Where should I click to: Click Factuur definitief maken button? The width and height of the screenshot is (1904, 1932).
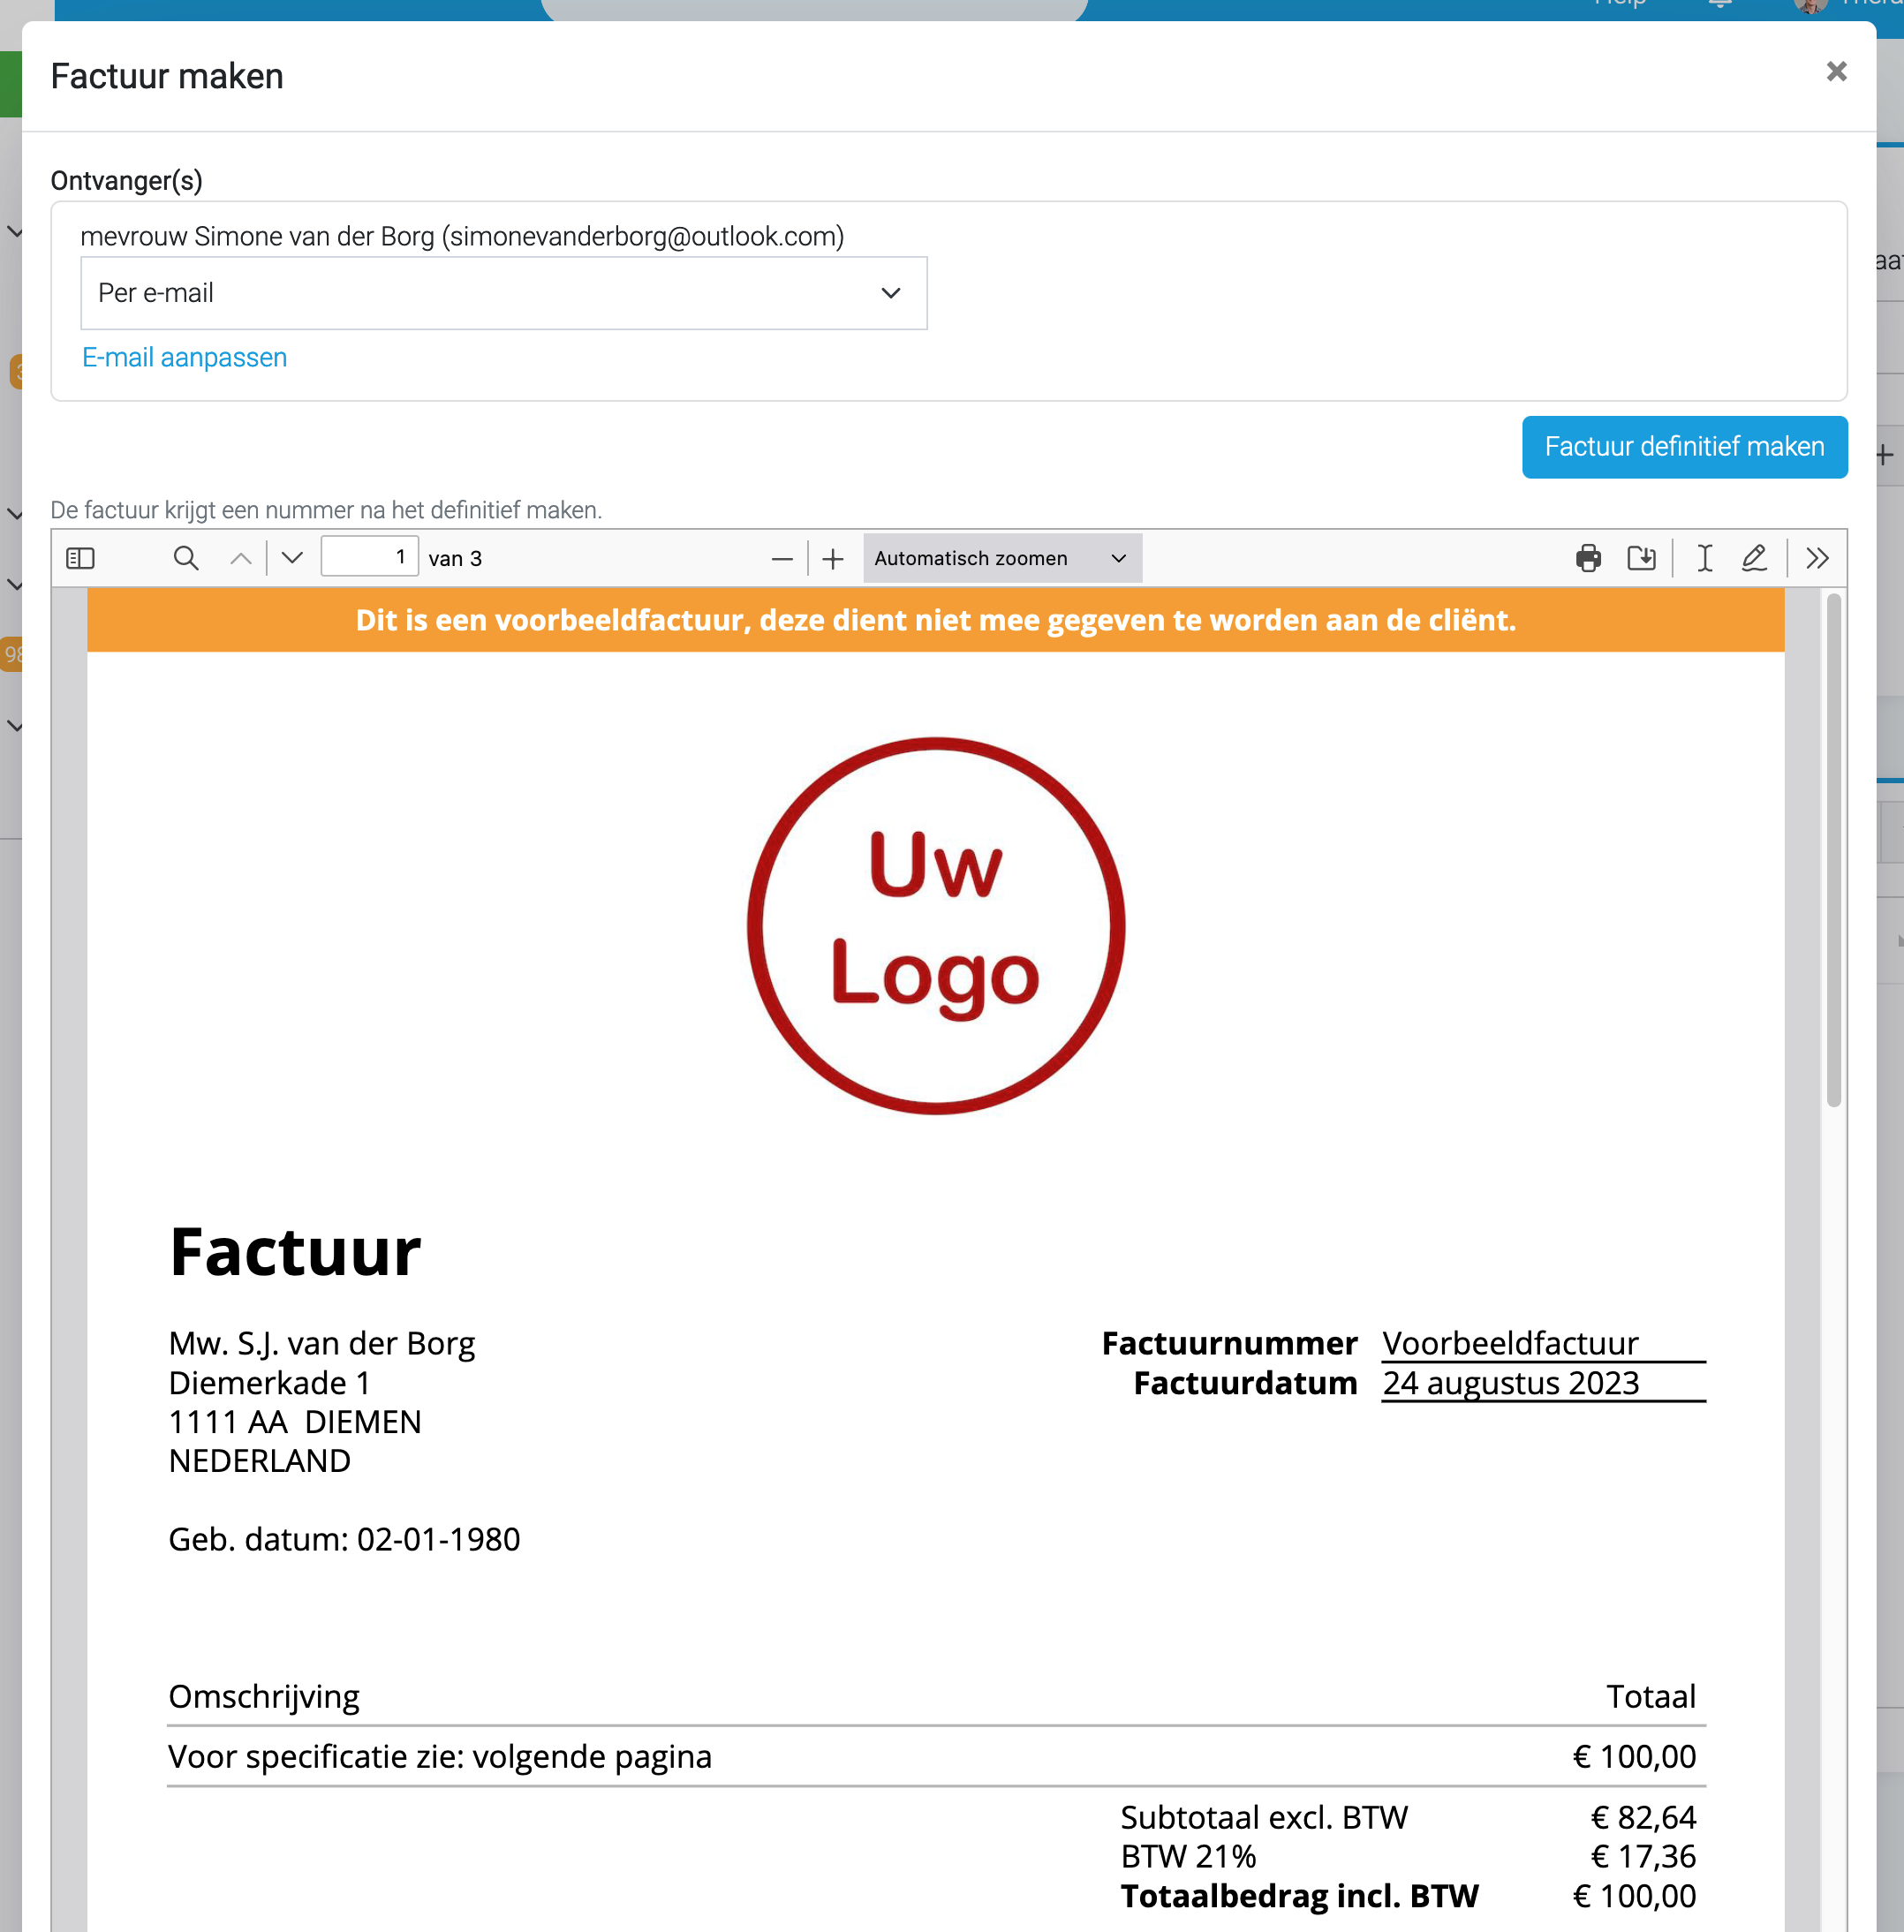coord(1684,447)
